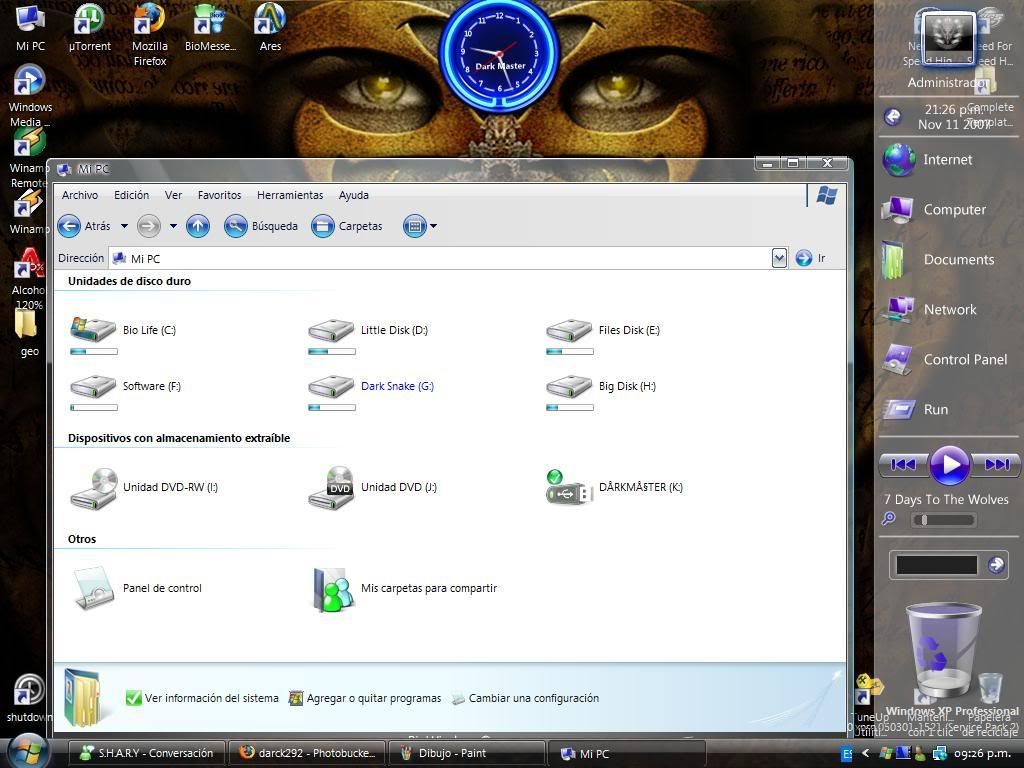The image size is (1024, 768).
Task: Open Internet in the sidebar
Action: pos(928,160)
